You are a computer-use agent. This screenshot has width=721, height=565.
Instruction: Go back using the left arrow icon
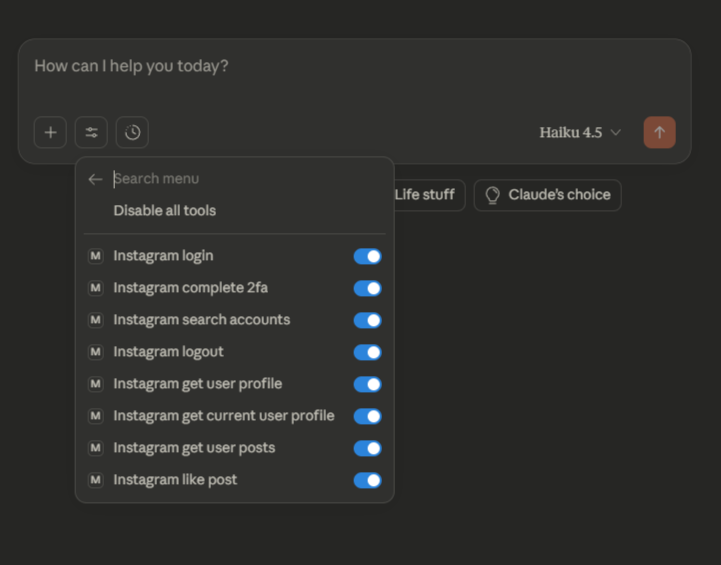95,179
